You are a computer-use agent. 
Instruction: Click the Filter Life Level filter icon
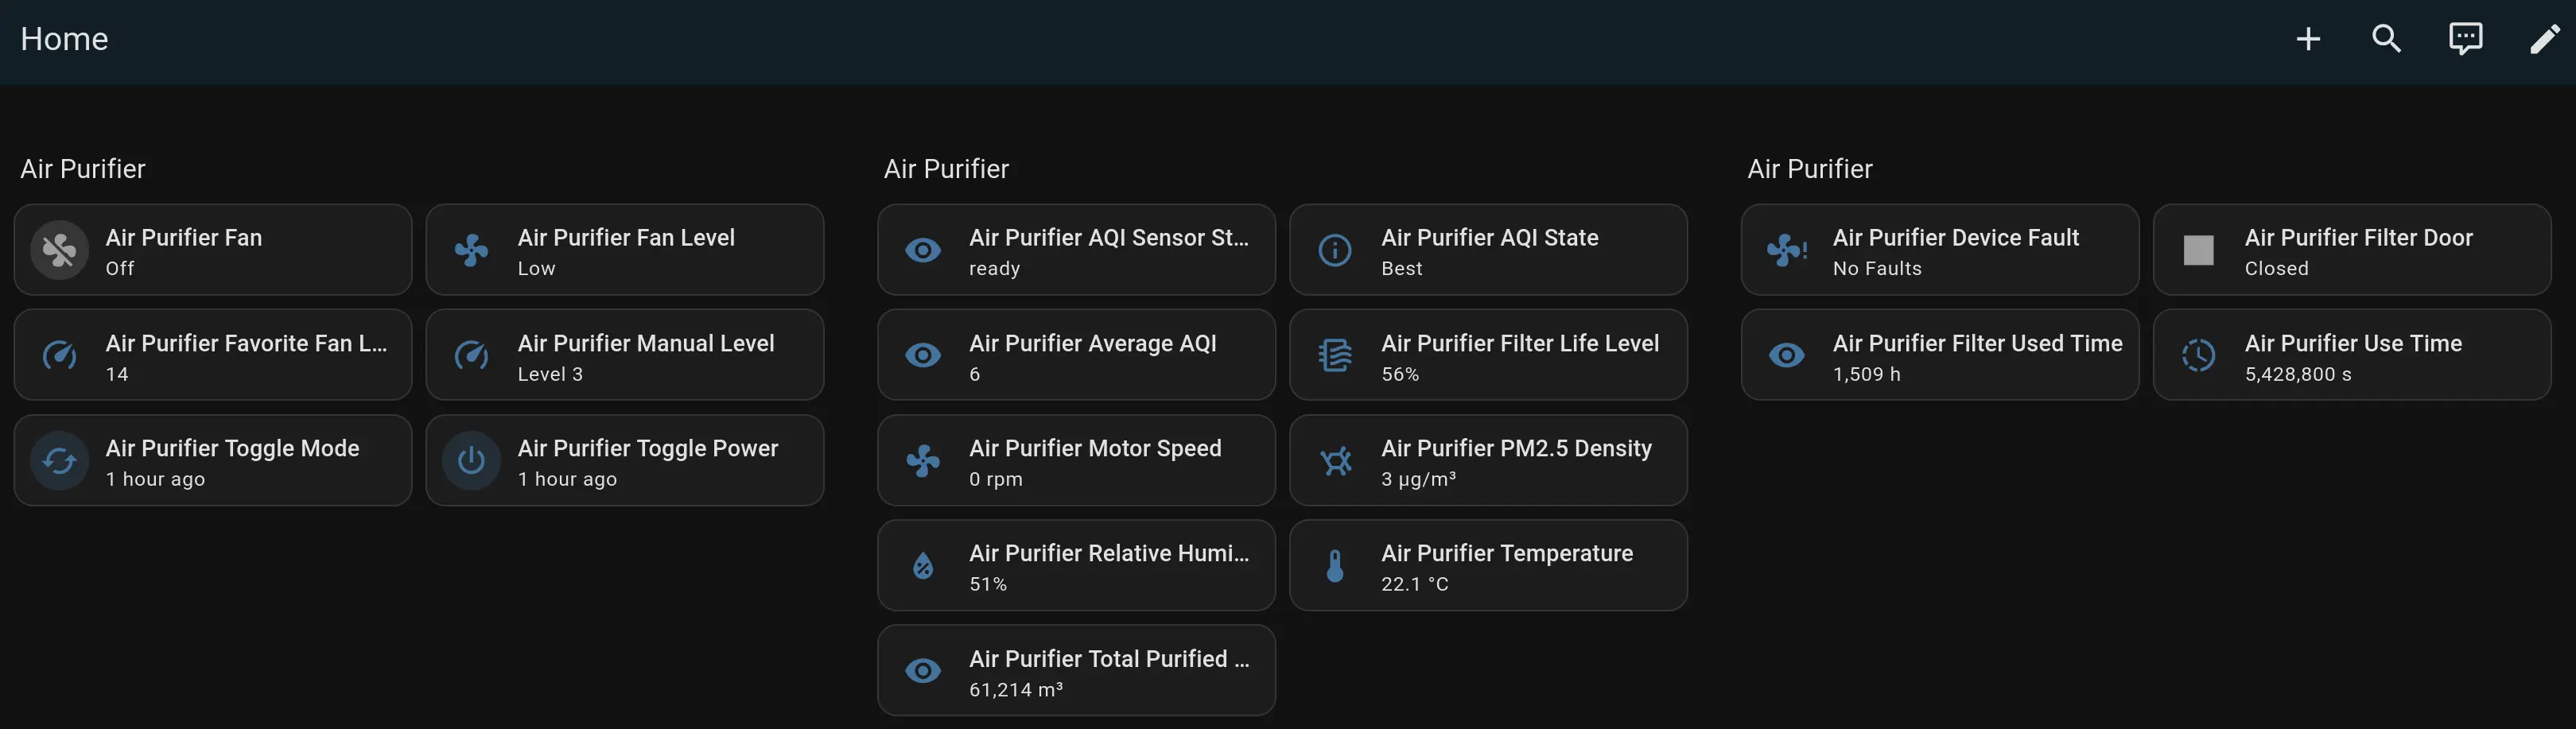[1335, 355]
